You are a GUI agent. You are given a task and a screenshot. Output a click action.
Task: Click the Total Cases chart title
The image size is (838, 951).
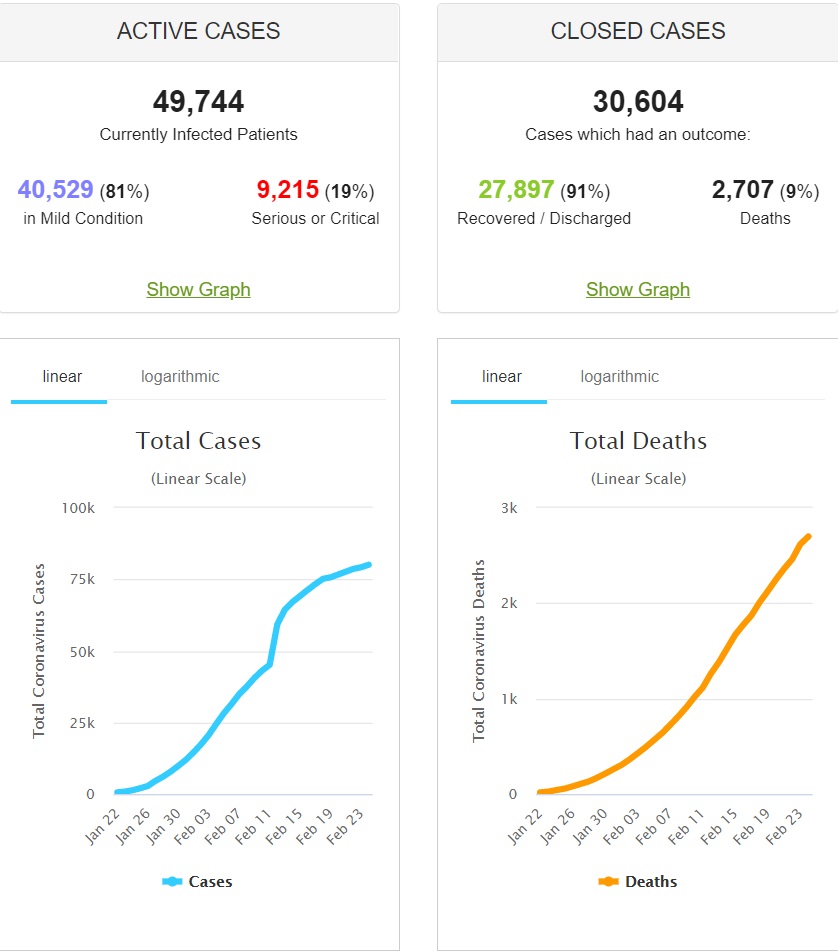click(198, 441)
